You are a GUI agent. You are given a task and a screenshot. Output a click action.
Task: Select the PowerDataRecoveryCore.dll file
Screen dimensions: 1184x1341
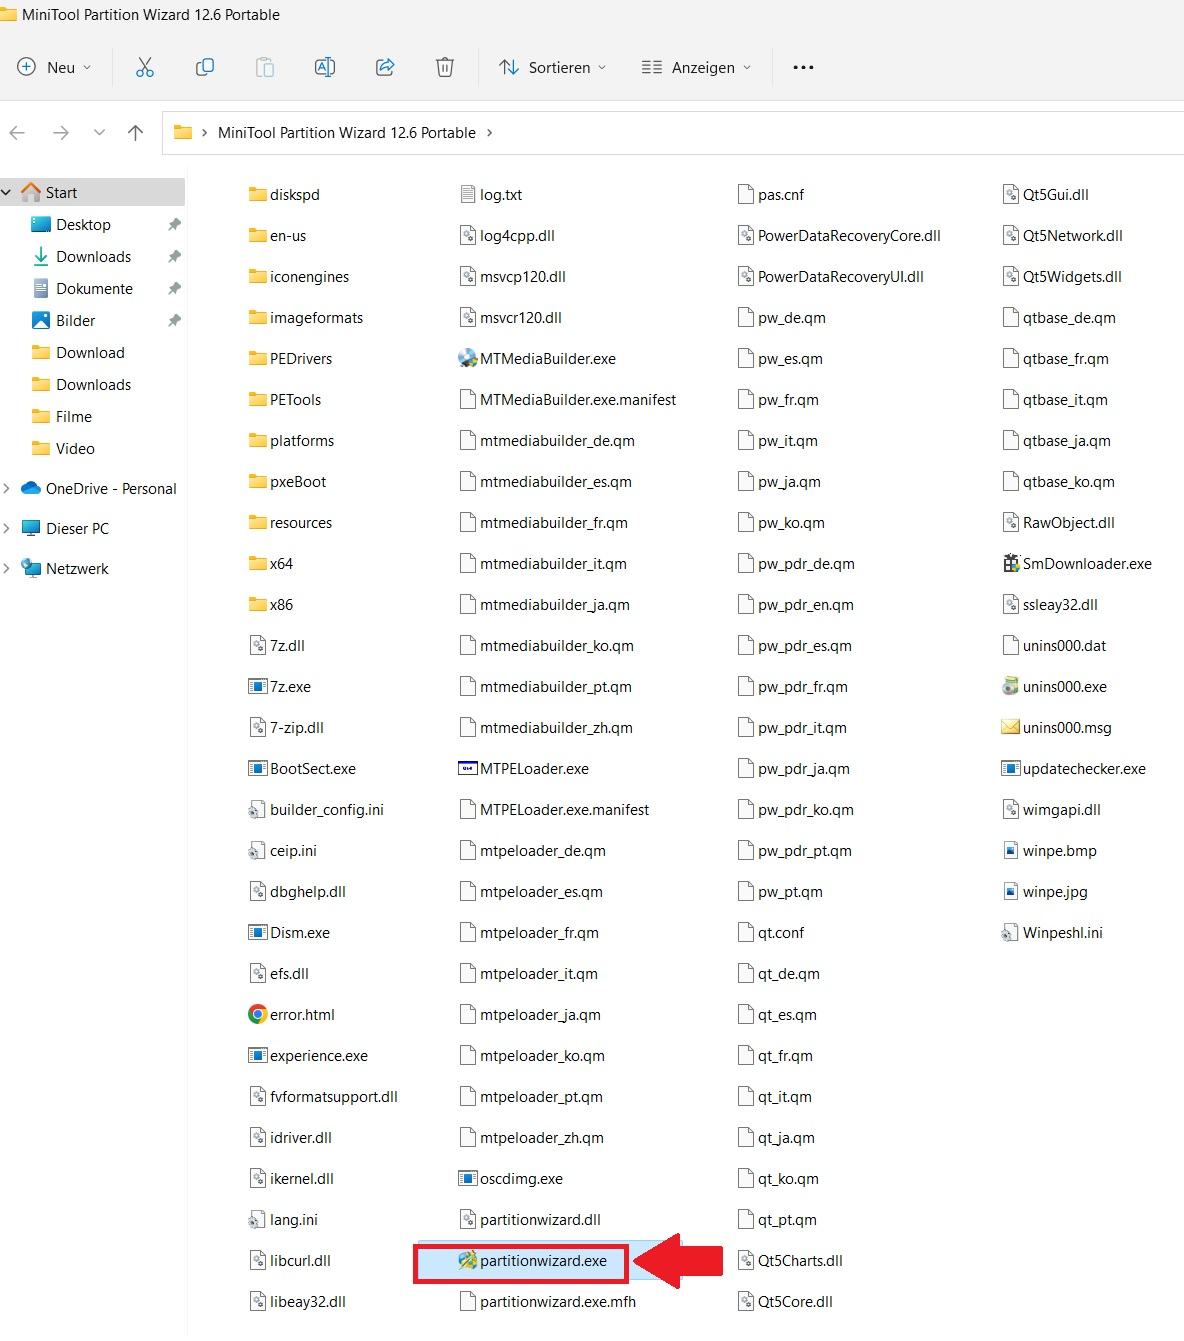(x=838, y=235)
